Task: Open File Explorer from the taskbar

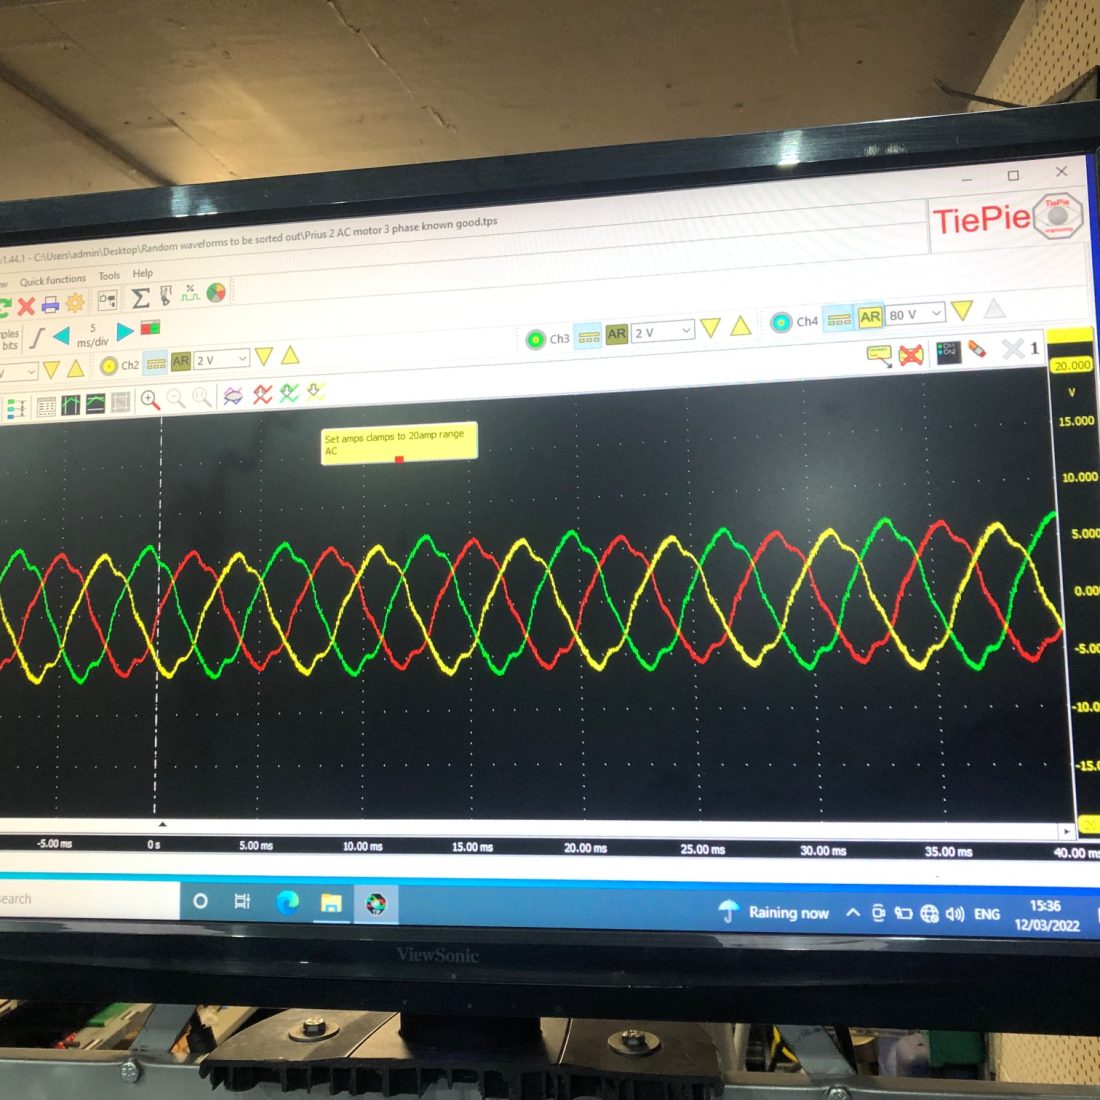Action: (331, 904)
